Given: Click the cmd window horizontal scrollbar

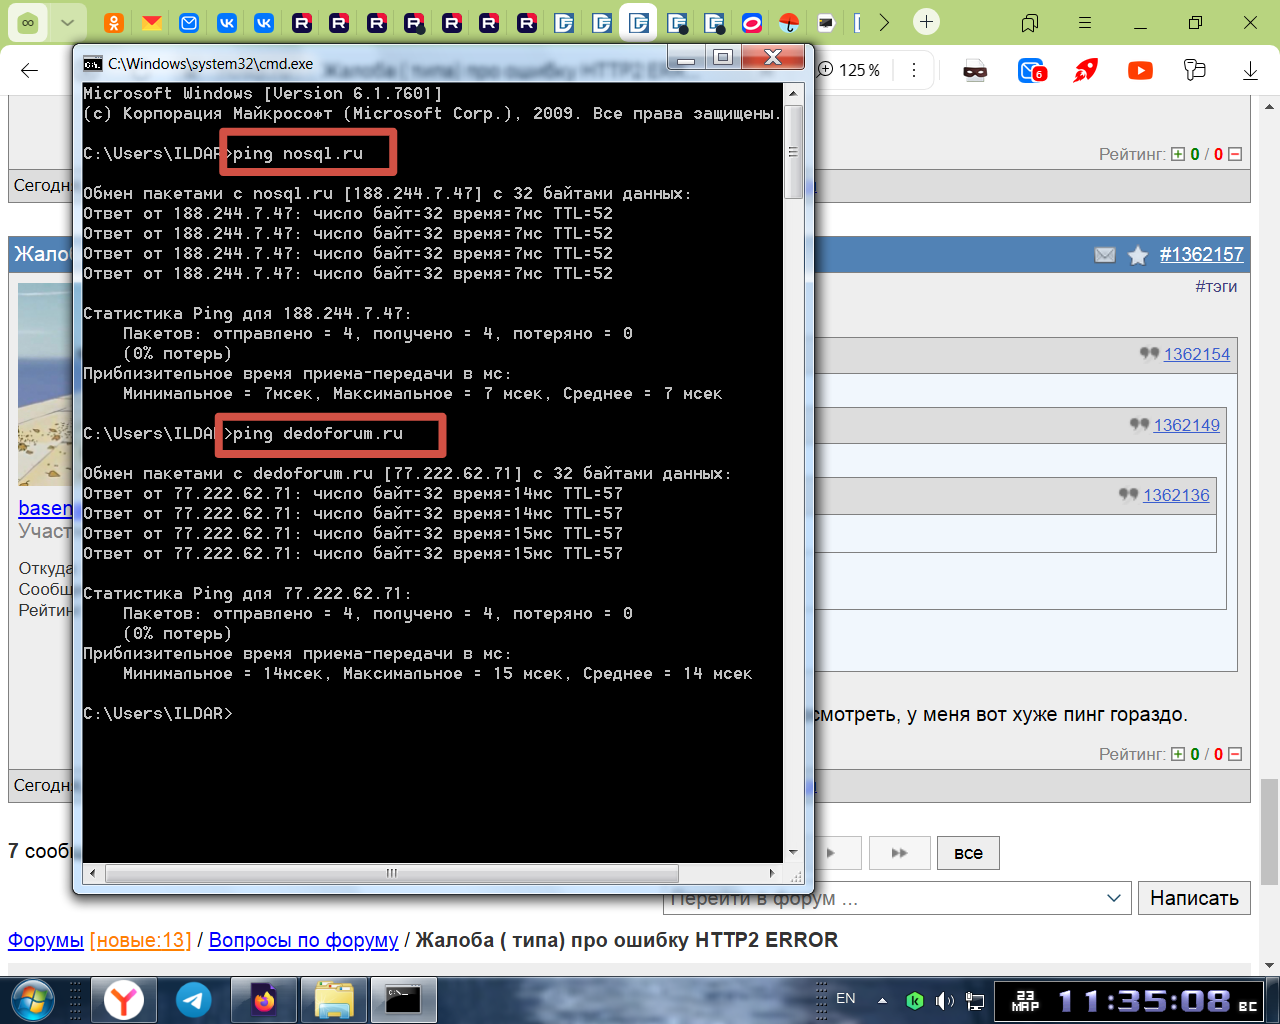Looking at the screenshot, I should tap(392, 873).
